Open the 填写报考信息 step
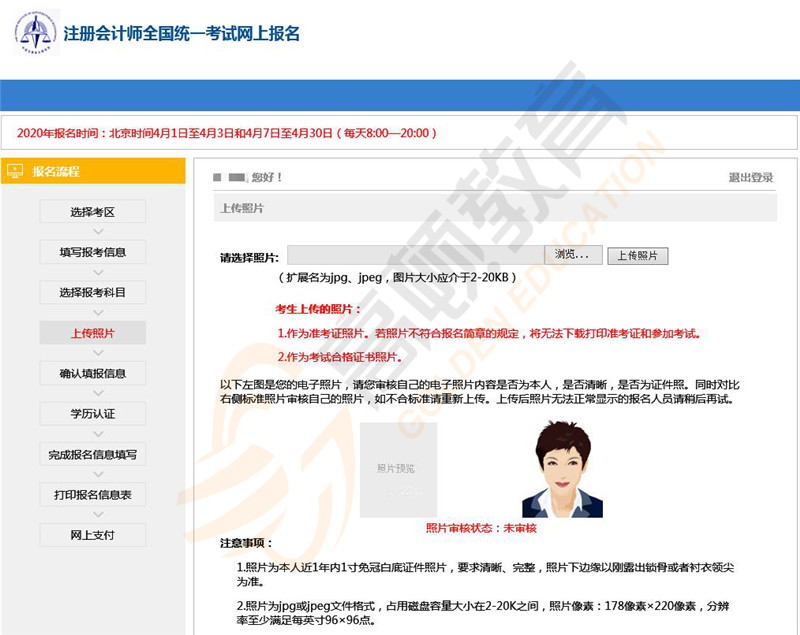The height and width of the screenshot is (635, 800). [x=92, y=252]
